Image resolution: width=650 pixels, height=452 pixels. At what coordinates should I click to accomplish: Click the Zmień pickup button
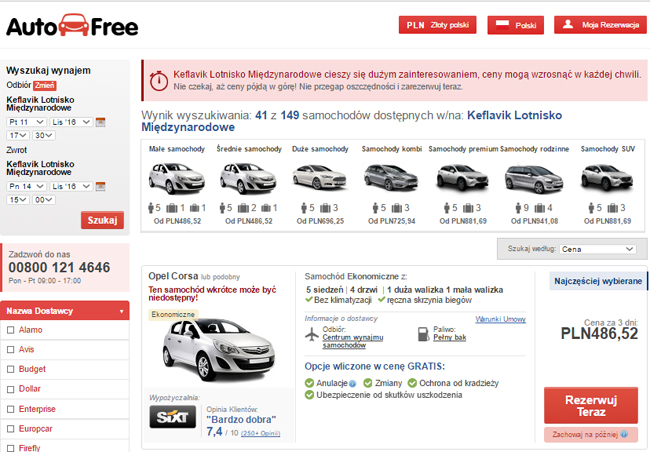pyautogui.click(x=45, y=85)
